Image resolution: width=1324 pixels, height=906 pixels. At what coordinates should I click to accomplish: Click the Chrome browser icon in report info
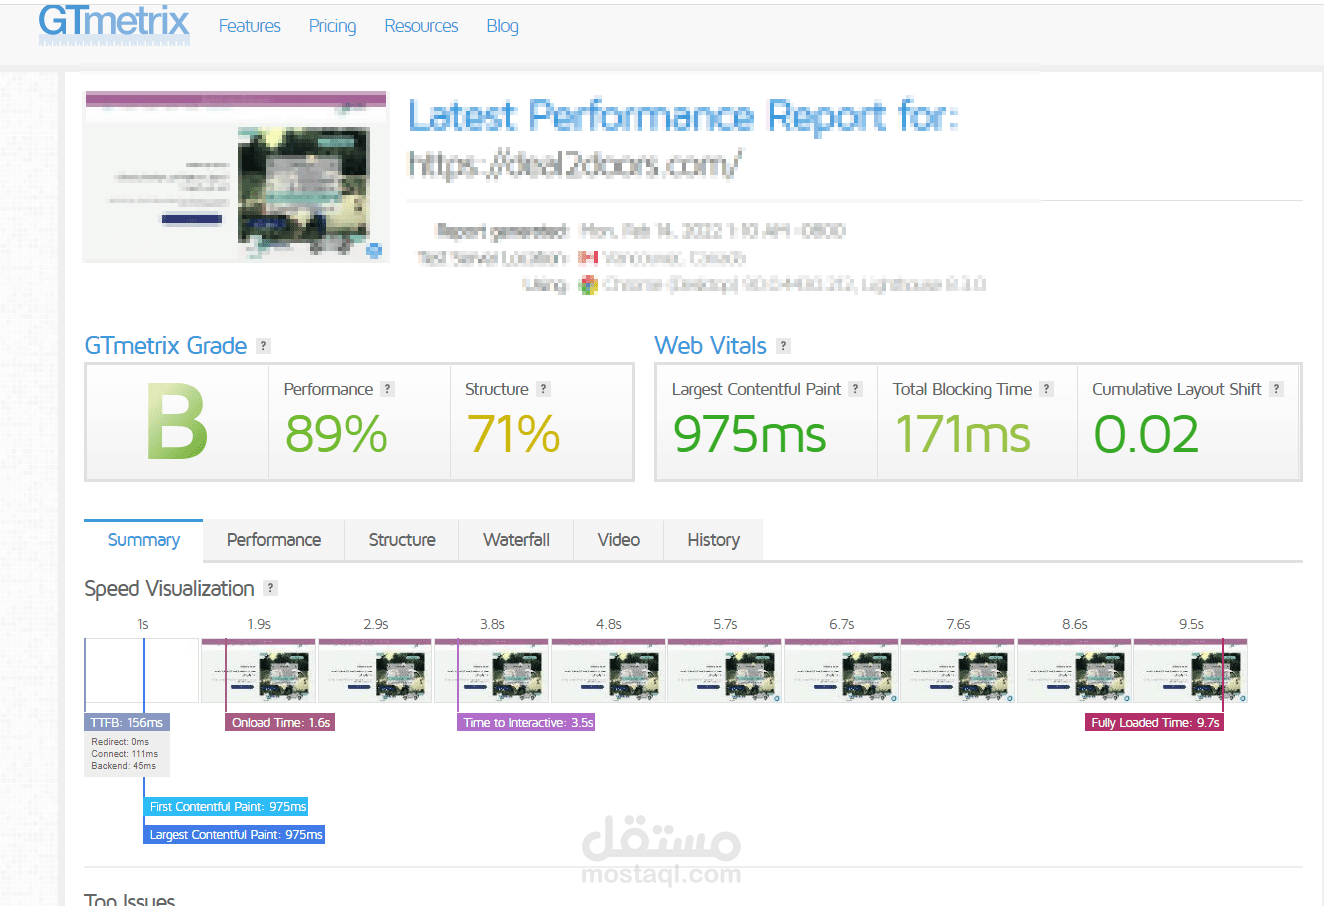(588, 285)
